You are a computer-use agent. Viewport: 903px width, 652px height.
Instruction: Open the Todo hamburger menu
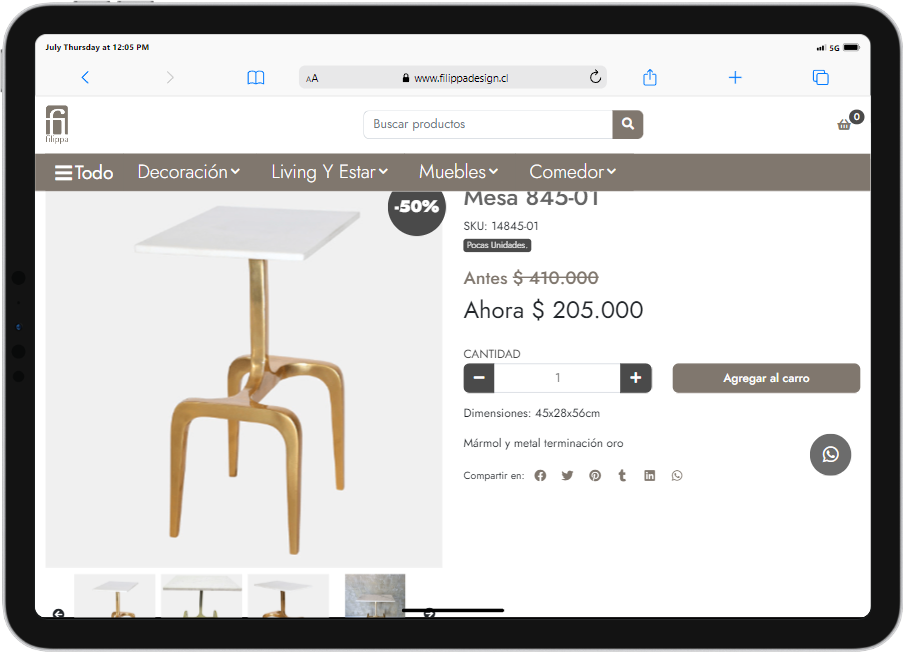pos(84,173)
